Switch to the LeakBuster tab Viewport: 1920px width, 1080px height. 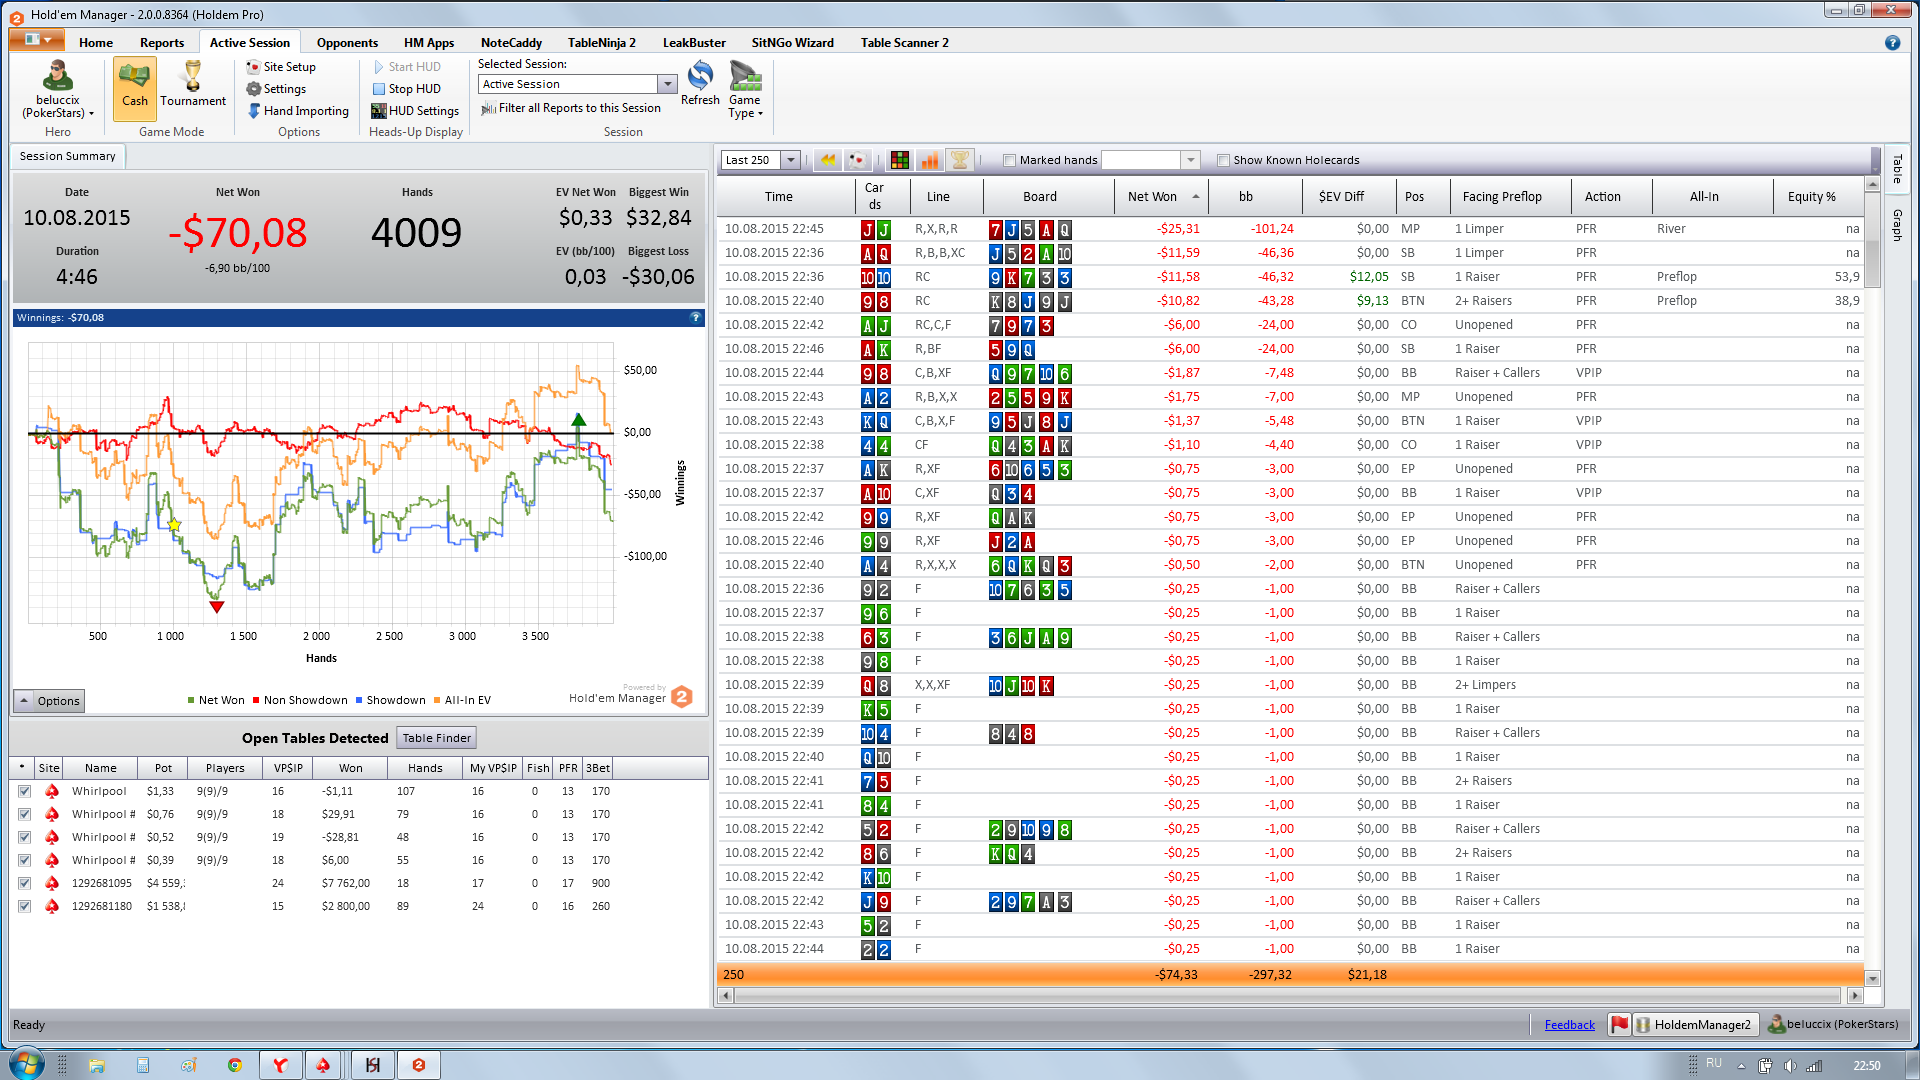(694, 42)
